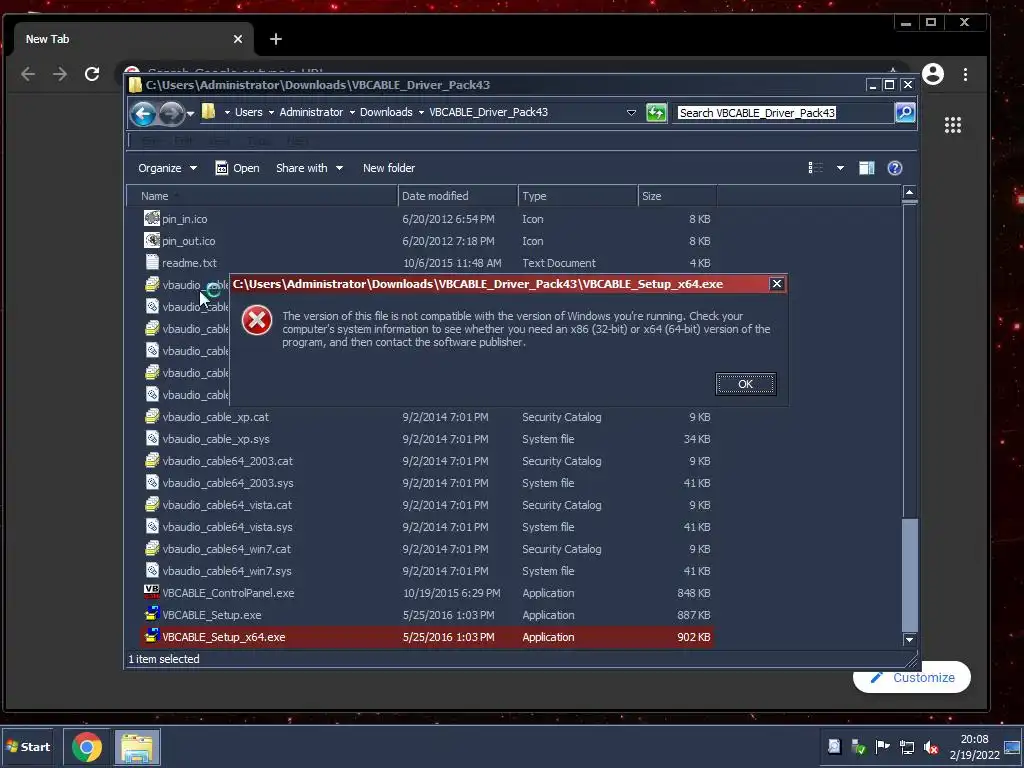Viewport: 1024px width, 768px height.
Task: Click the network tray icon
Action: [x=906, y=747]
